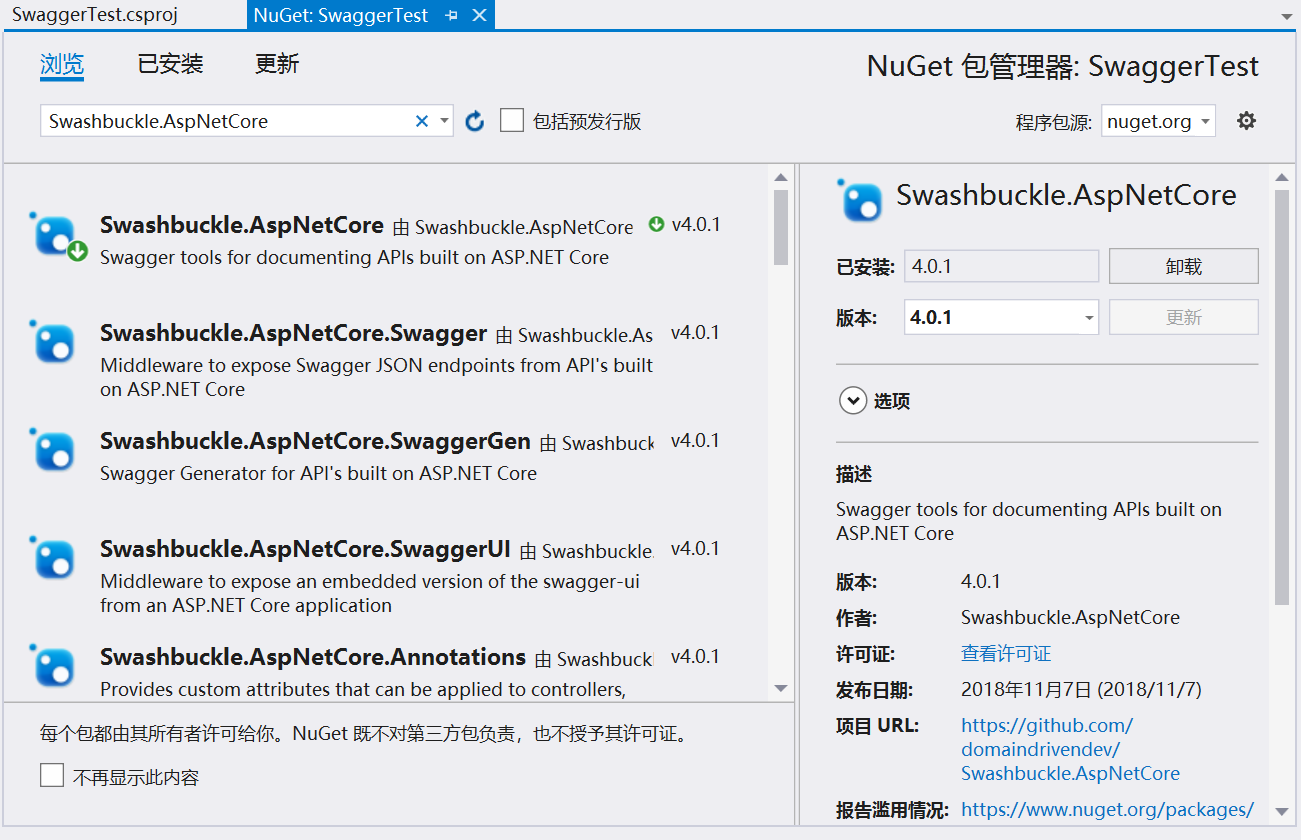1301x840 pixels.
Task: Click the installed version 4.0.1 field
Action: (1001, 267)
